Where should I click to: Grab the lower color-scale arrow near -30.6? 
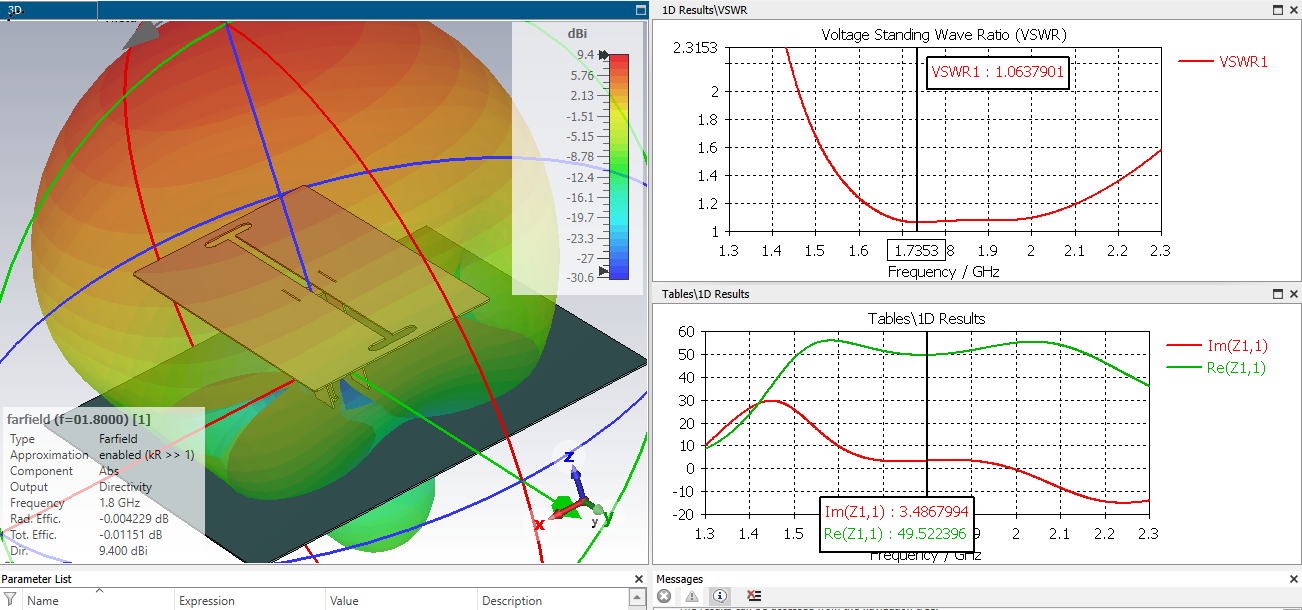point(603,271)
